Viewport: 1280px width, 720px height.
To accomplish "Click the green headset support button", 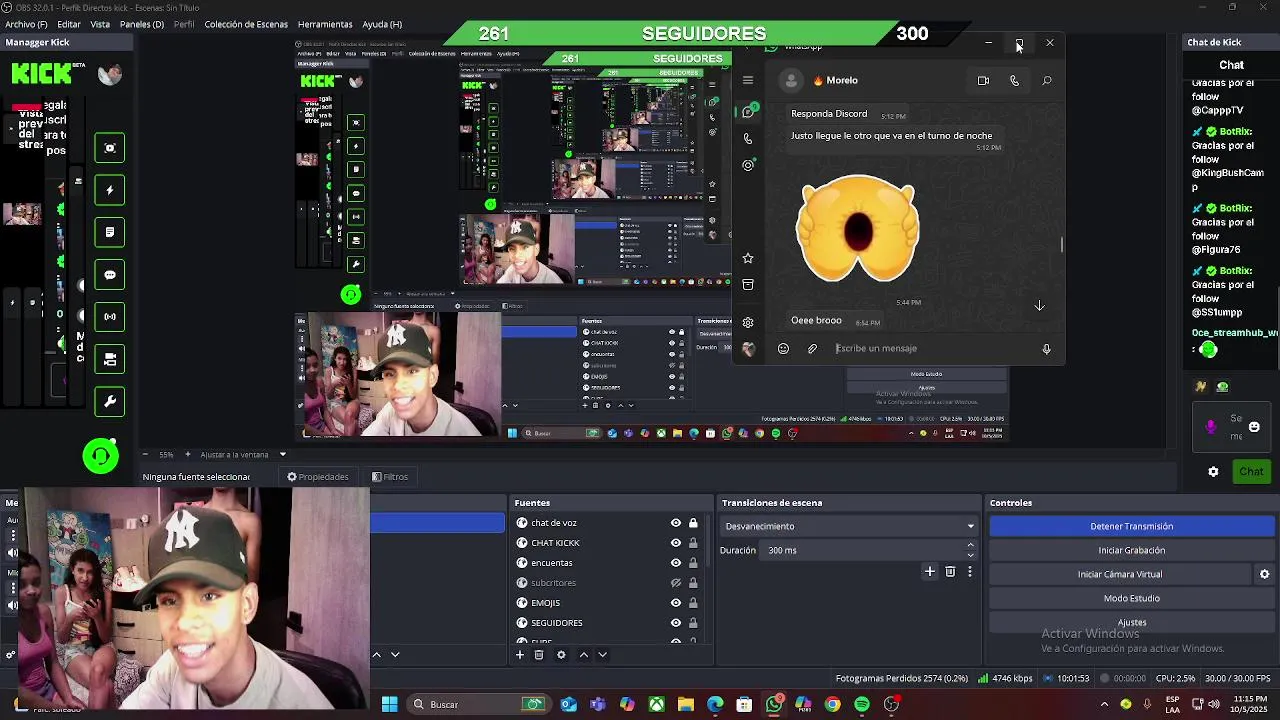I will click(100, 456).
